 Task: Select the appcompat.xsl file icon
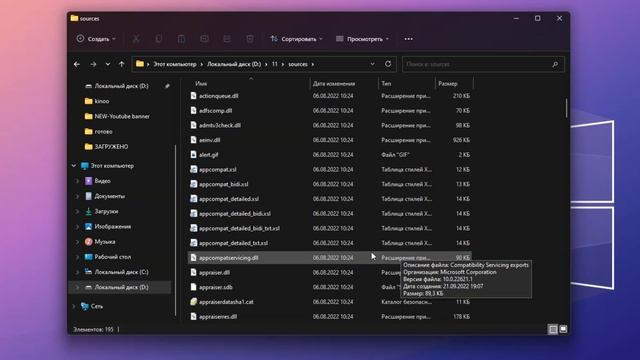pyautogui.click(x=193, y=169)
